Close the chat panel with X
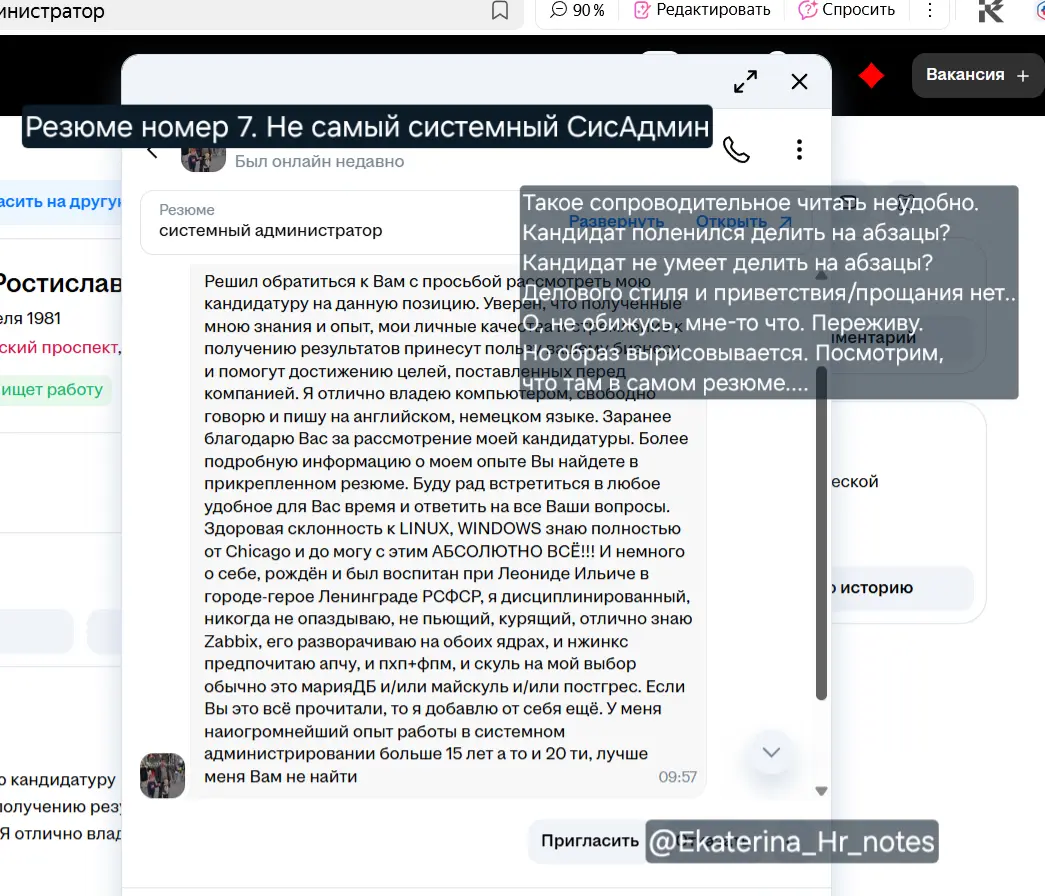The height and width of the screenshot is (896, 1045). click(799, 81)
